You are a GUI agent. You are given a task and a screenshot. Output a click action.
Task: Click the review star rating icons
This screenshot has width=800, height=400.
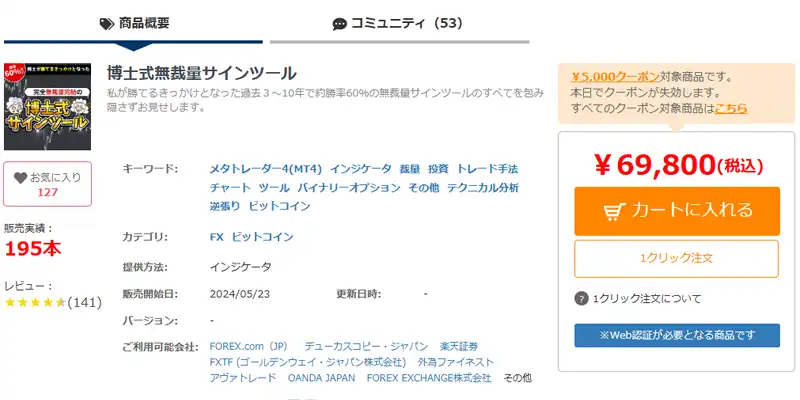pos(35,303)
